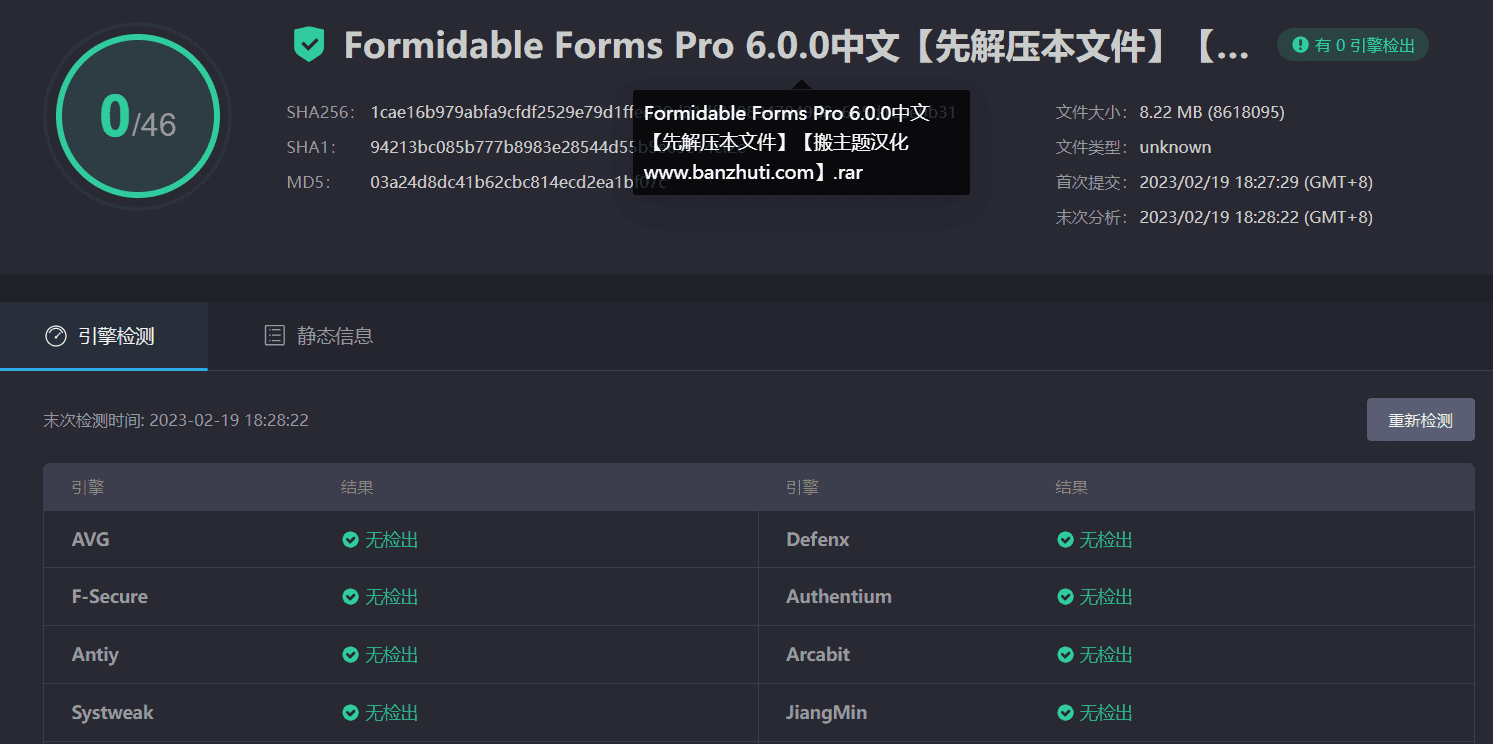Click the green check icon in the Arcabit row
The height and width of the screenshot is (744, 1493).
click(x=1066, y=655)
